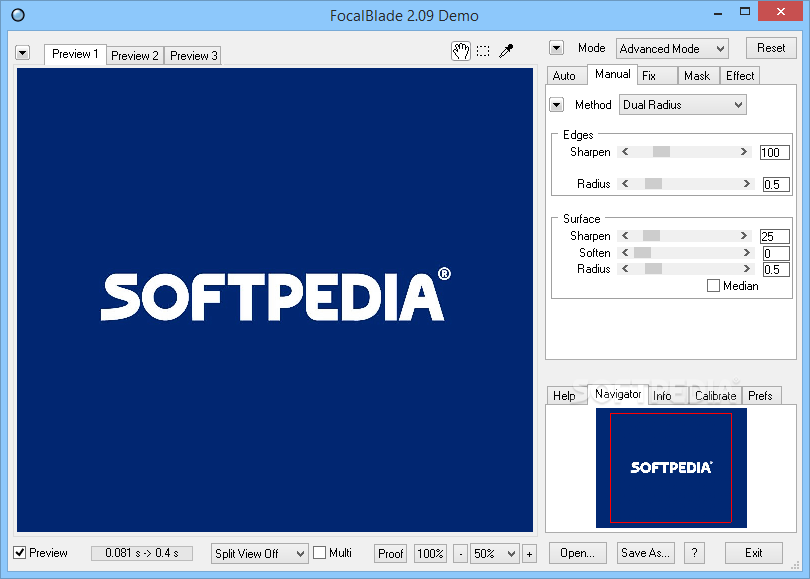Image resolution: width=810 pixels, height=579 pixels.
Task: Select the hand pan tool
Action: coord(461,51)
